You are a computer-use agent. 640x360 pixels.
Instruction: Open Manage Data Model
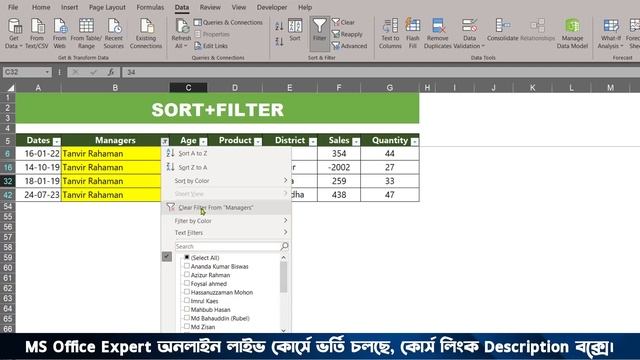pos(572,33)
